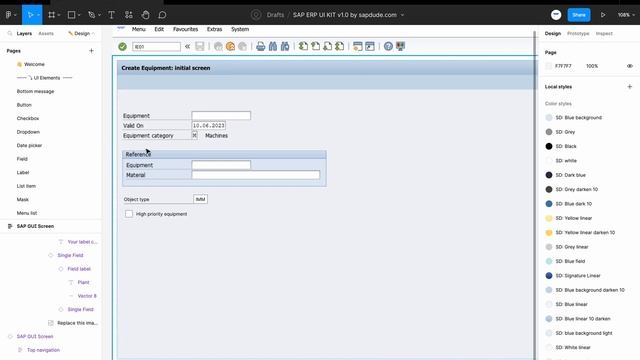The image size is (640, 360).
Task: Select the SD: Black color style
Action: 566,146
